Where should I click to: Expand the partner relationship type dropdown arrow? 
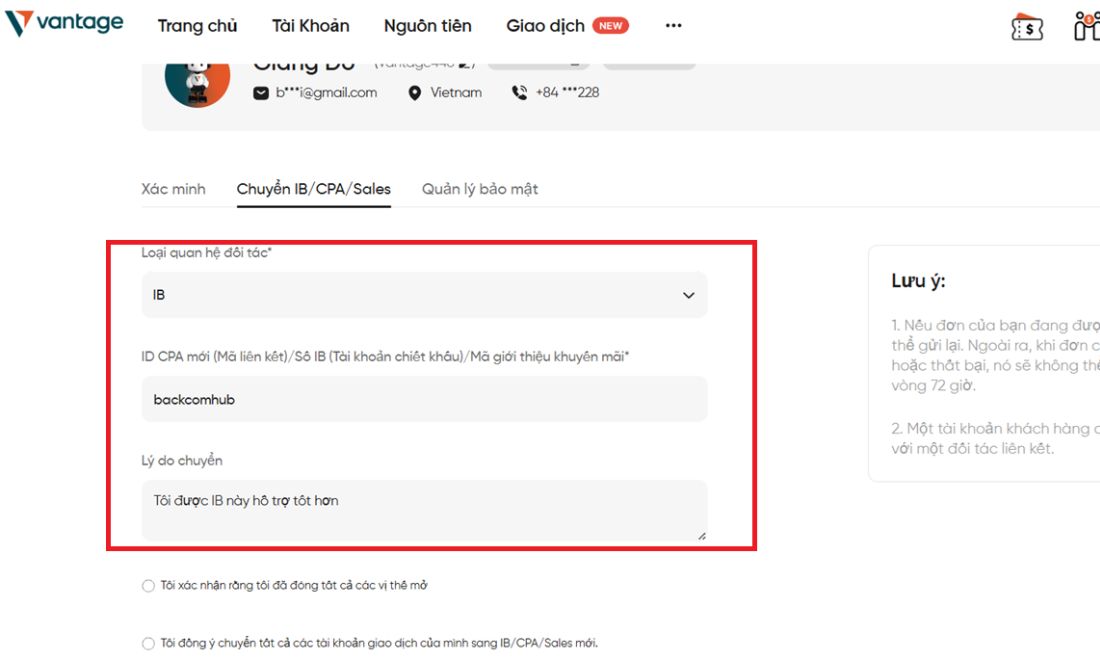(x=689, y=295)
